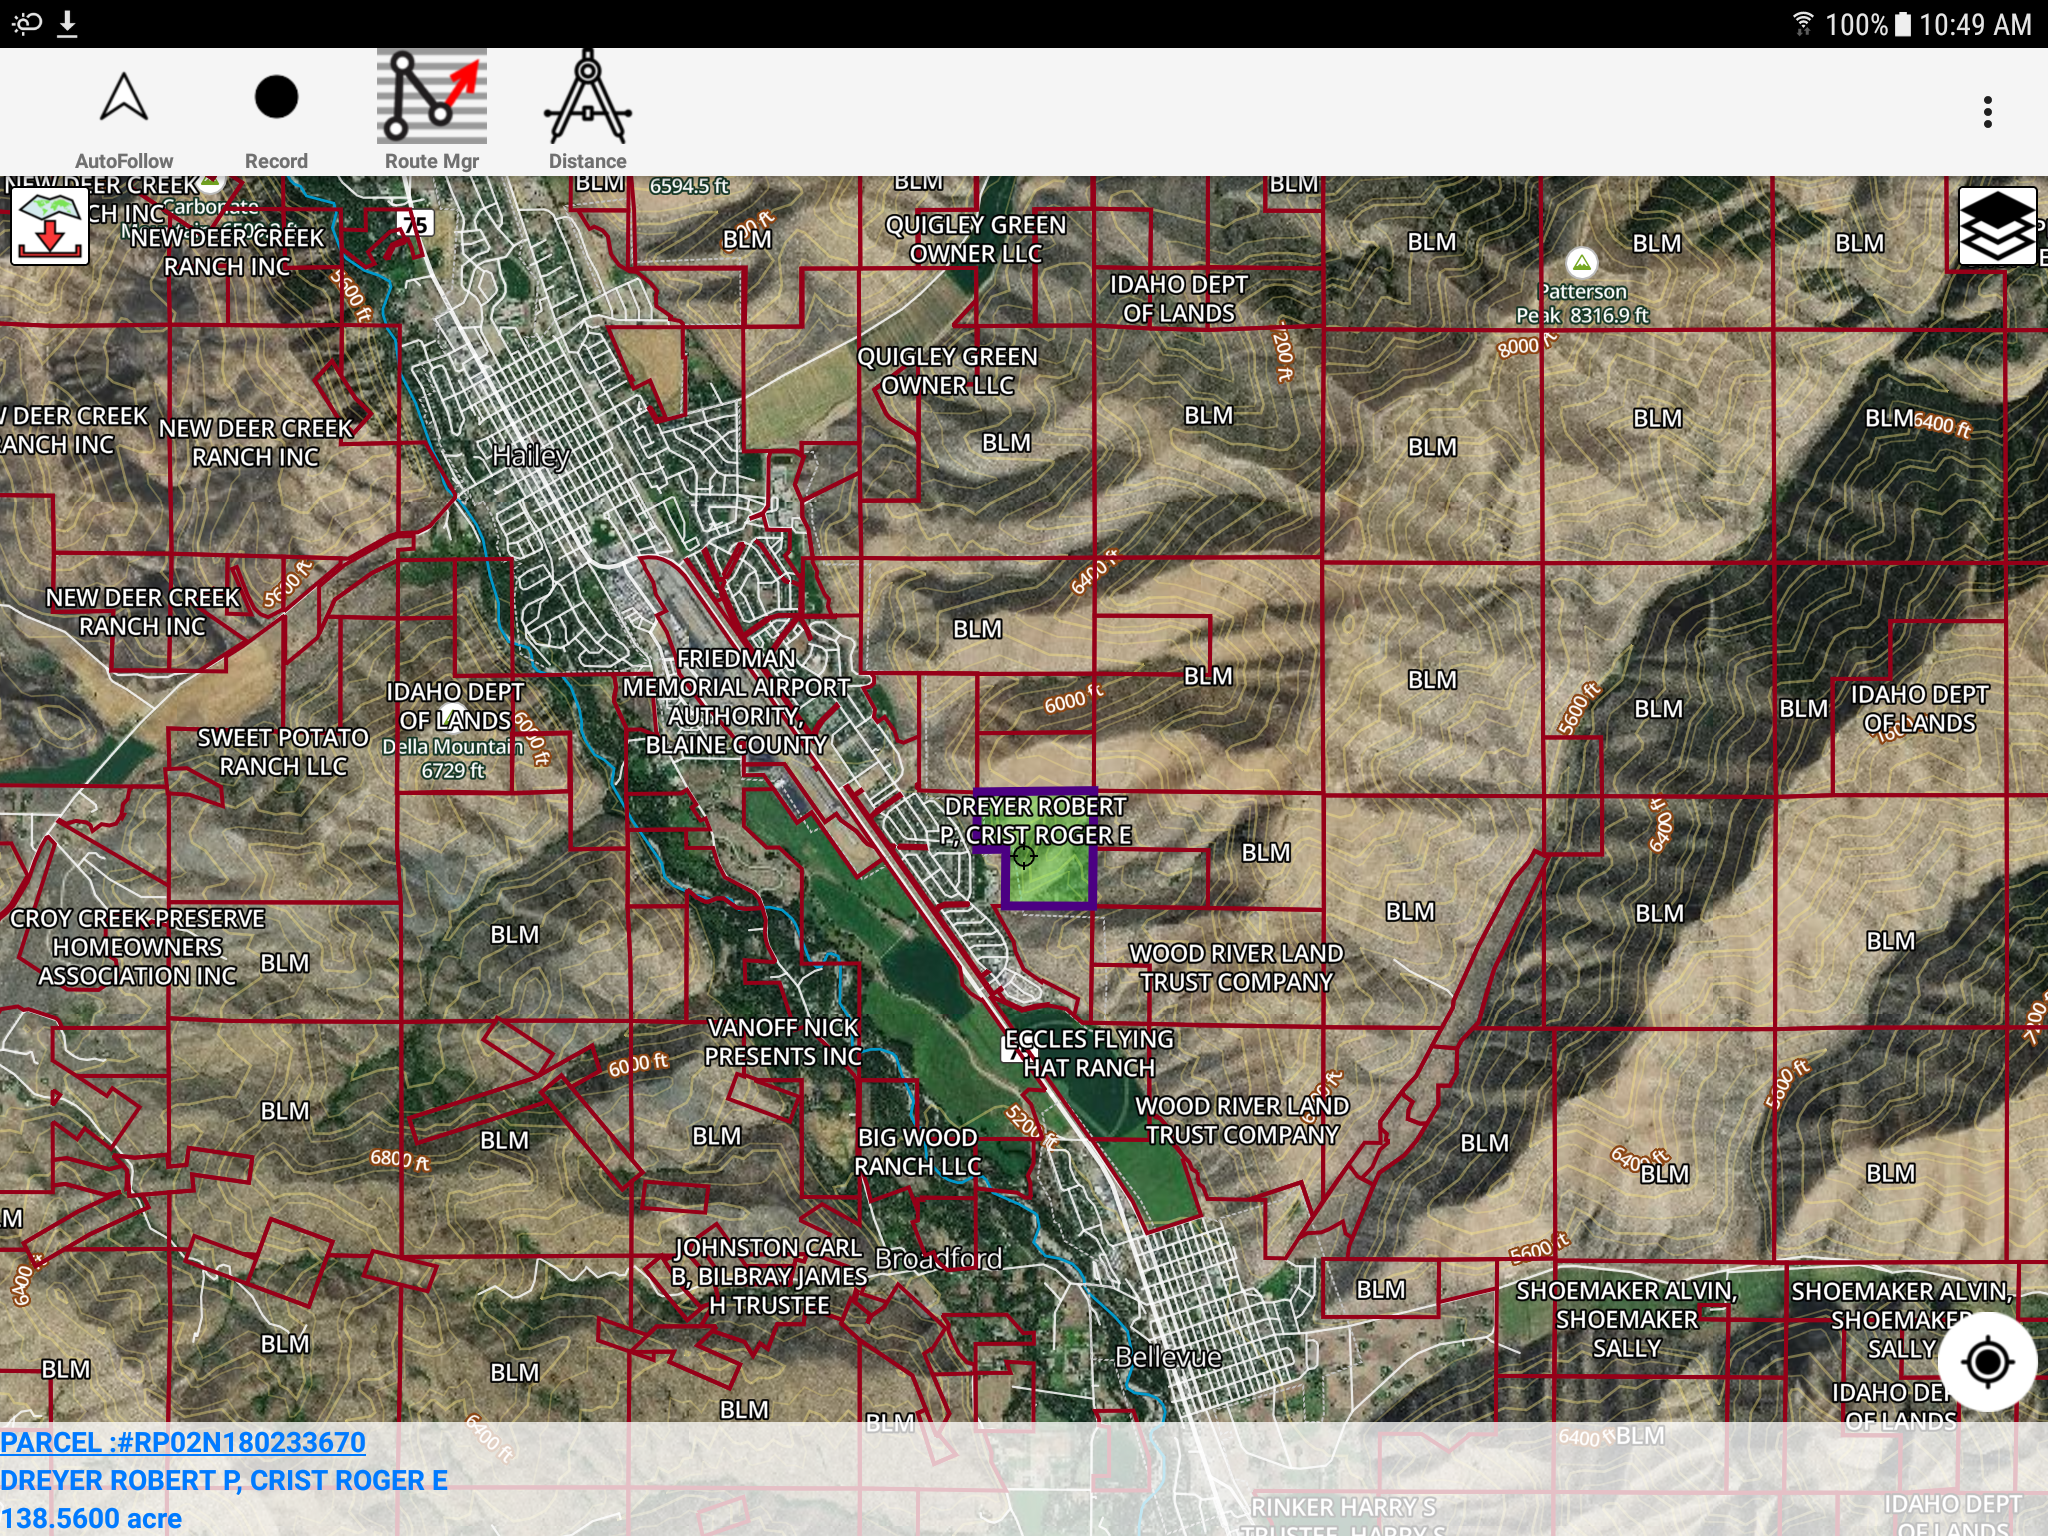Tap the download map icon

click(50, 227)
